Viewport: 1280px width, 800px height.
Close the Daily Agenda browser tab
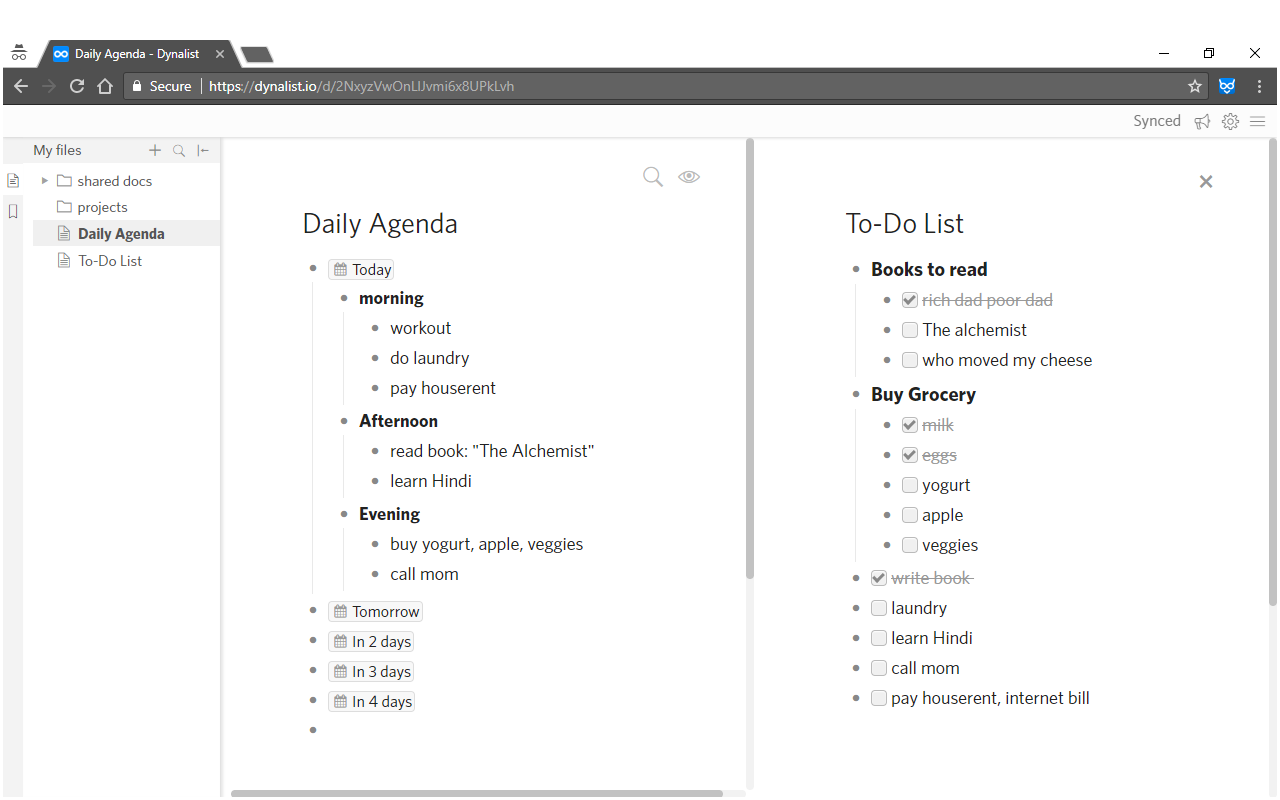[x=220, y=54]
